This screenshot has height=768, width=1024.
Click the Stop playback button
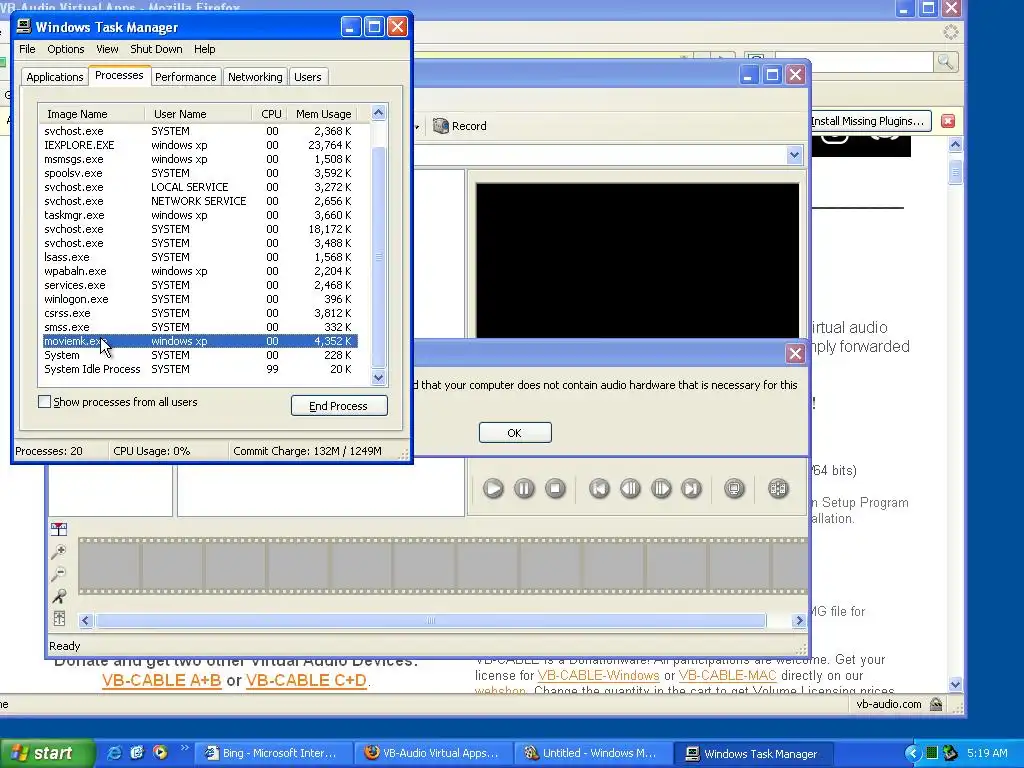[555, 488]
